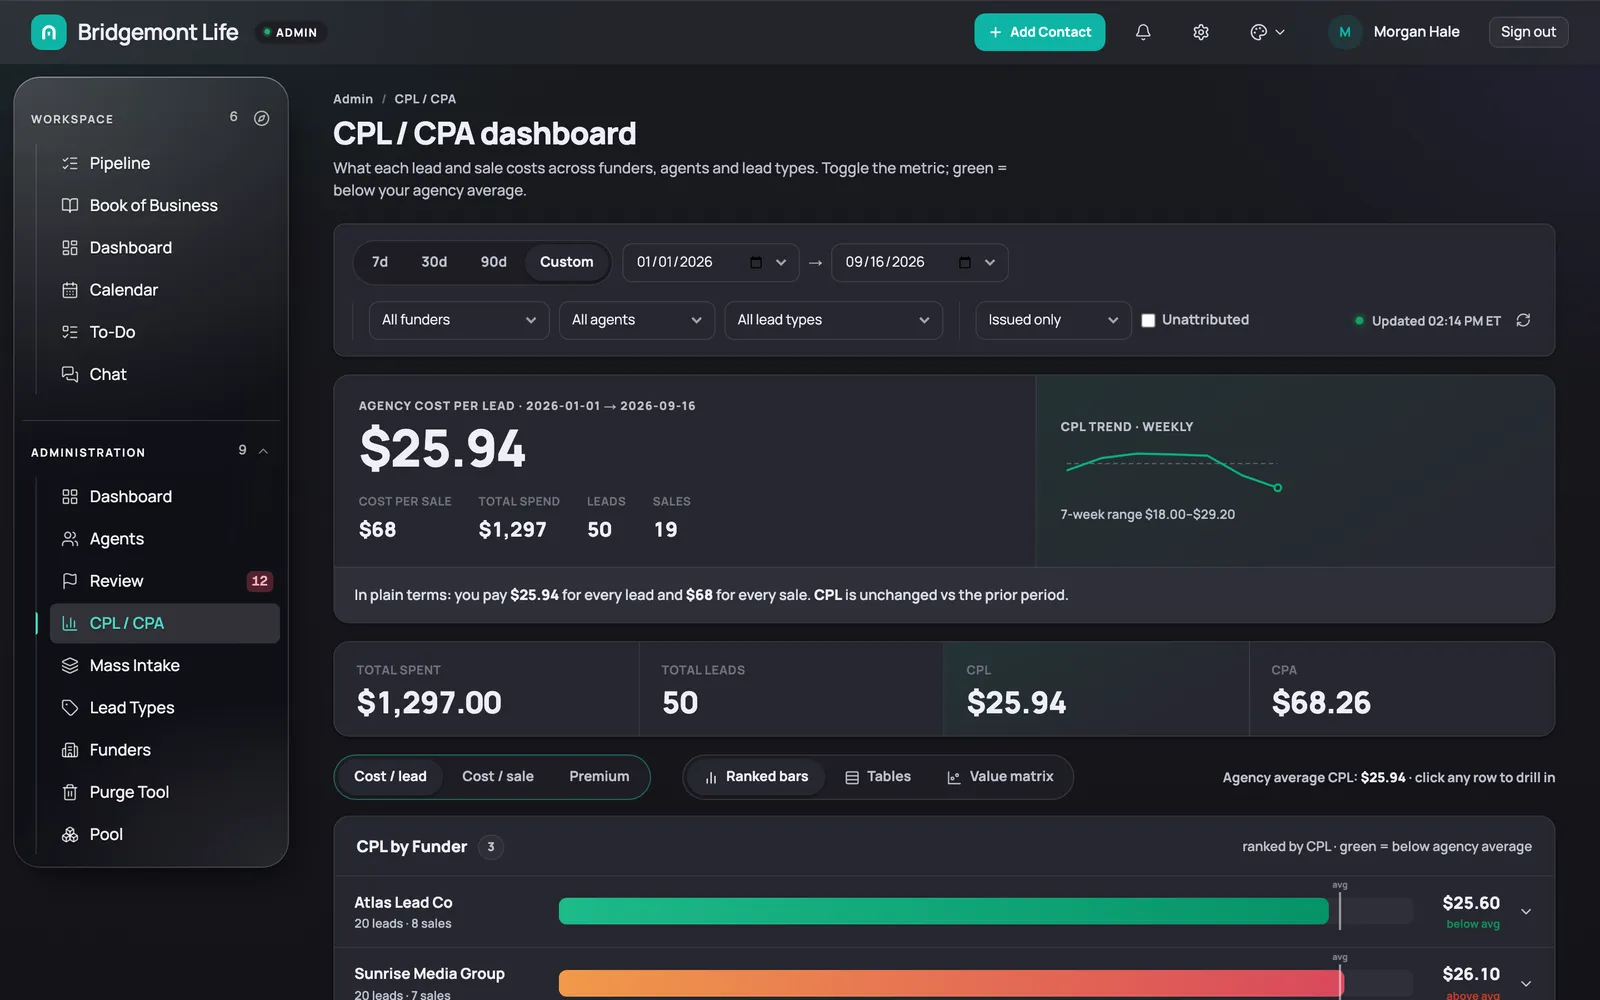Open the Issued only dropdown
This screenshot has height=1000, width=1600.
coord(1053,320)
